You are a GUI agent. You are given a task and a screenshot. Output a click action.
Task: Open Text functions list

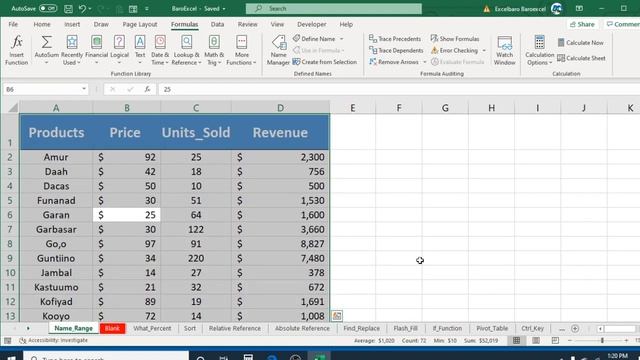(x=140, y=50)
